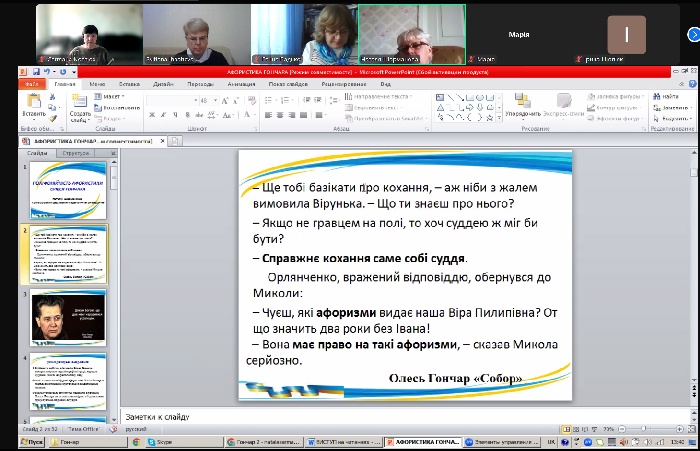Click the Пуск start button
Viewport: 700px width, 451px height.
pos(30,441)
